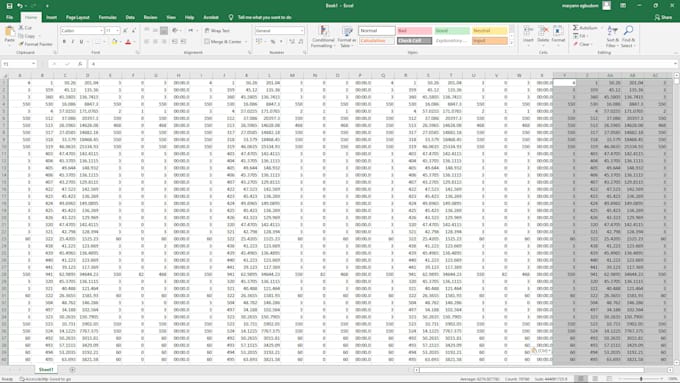The image size is (680, 383).
Task: Expand the cell styles gallery
Action: [x=511, y=43]
